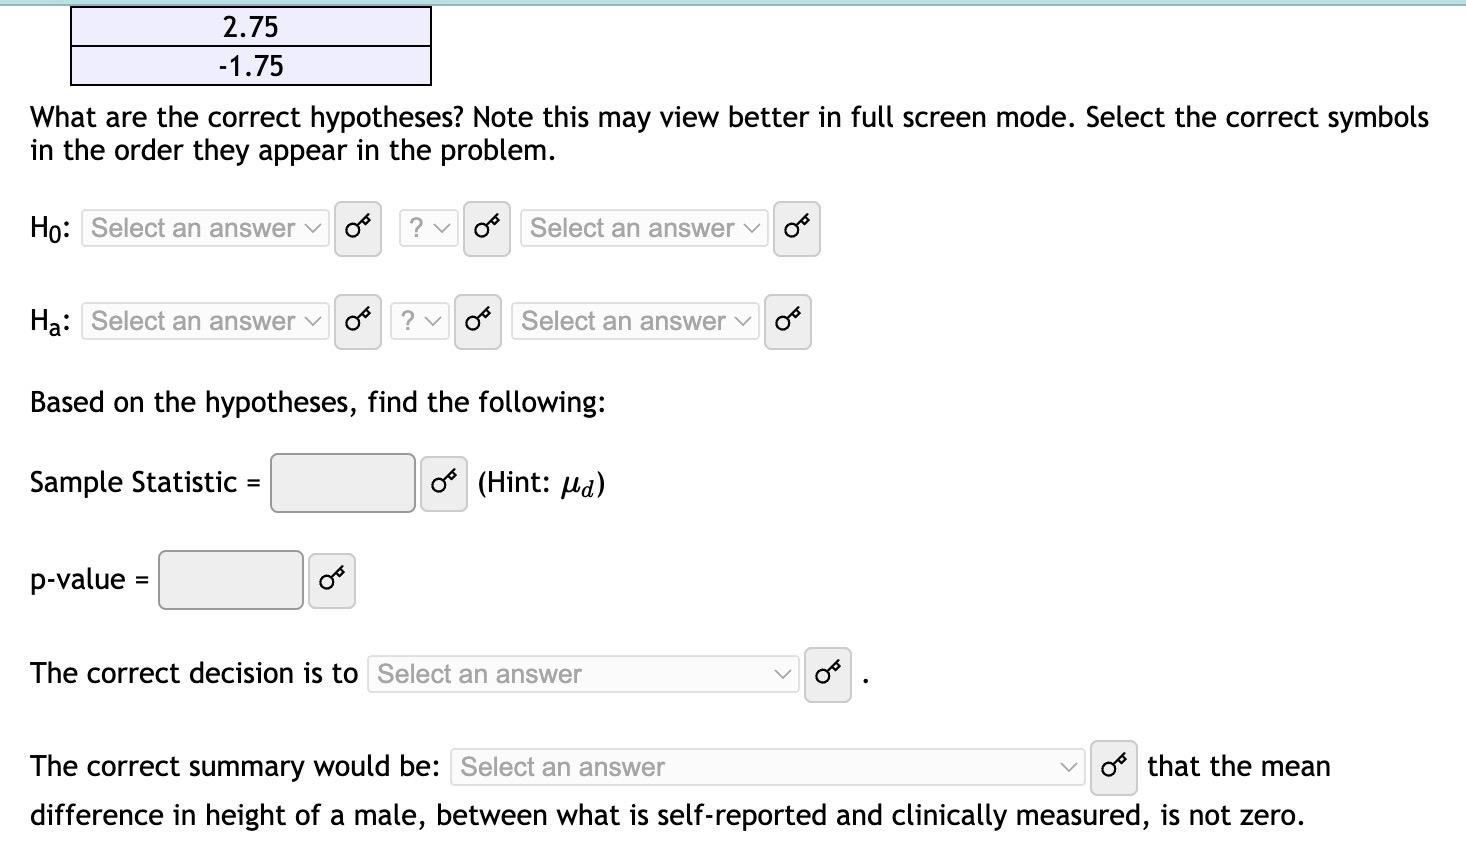Open the Ha '?' comparison dropdown
Image resolution: width=1466 pixels, height=866 pixels.
coord(419,321)
